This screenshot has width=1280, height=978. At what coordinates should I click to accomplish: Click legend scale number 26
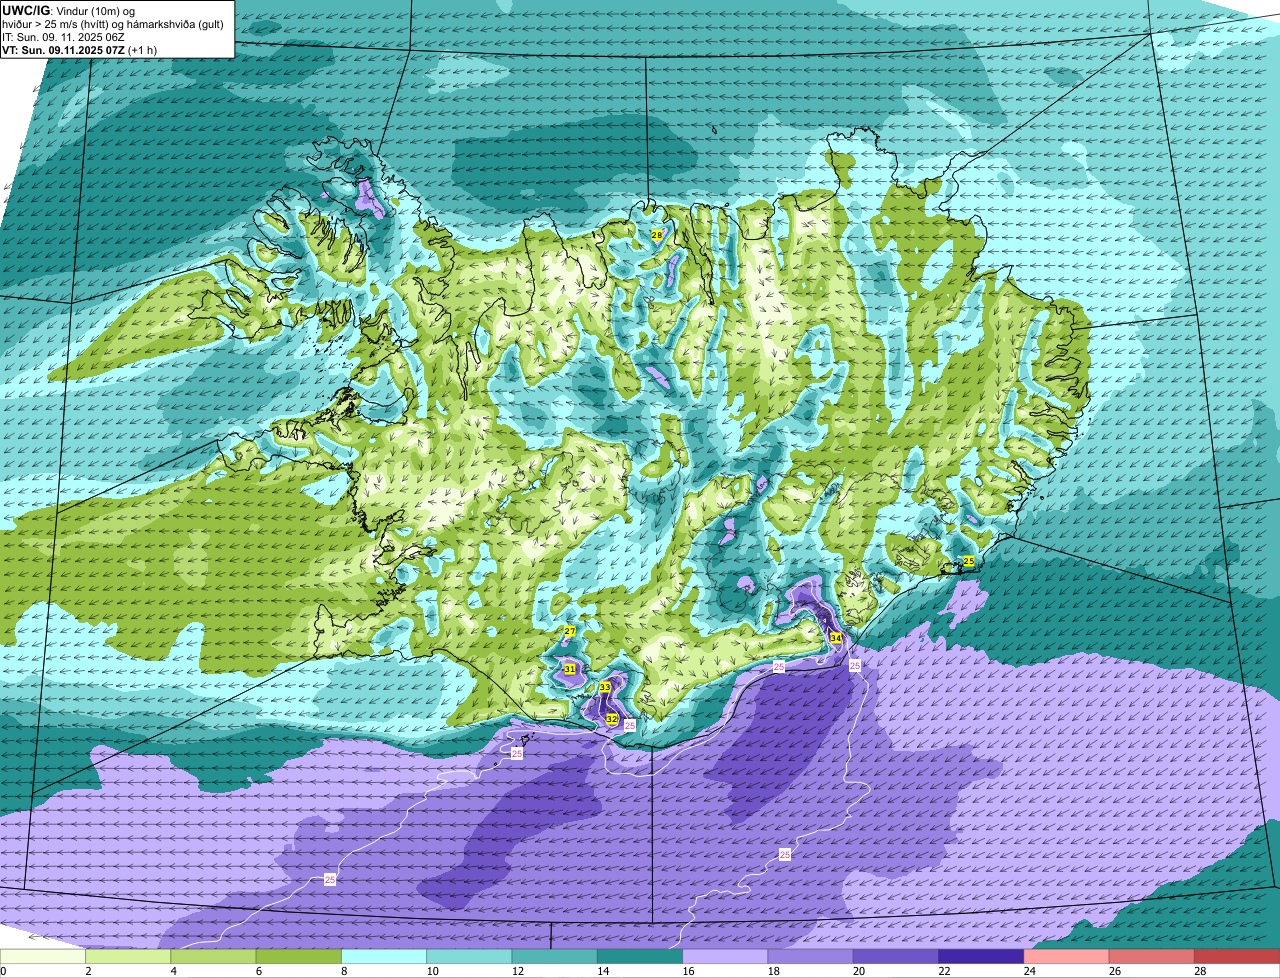pos(1115,971)
